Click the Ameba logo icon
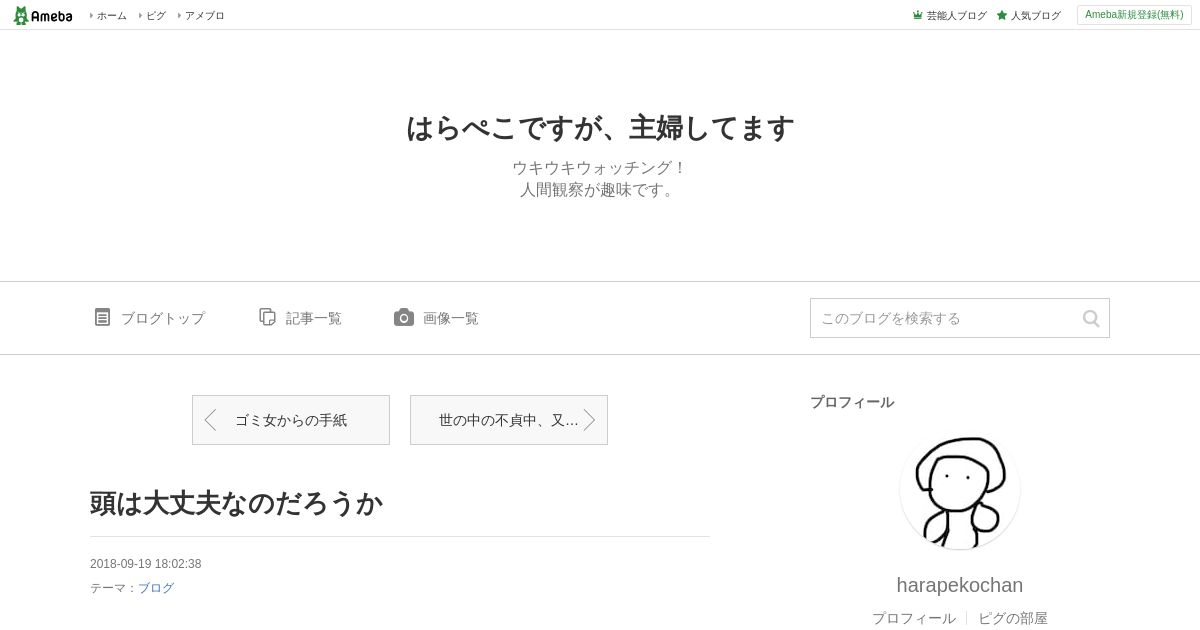 (43, 15)
